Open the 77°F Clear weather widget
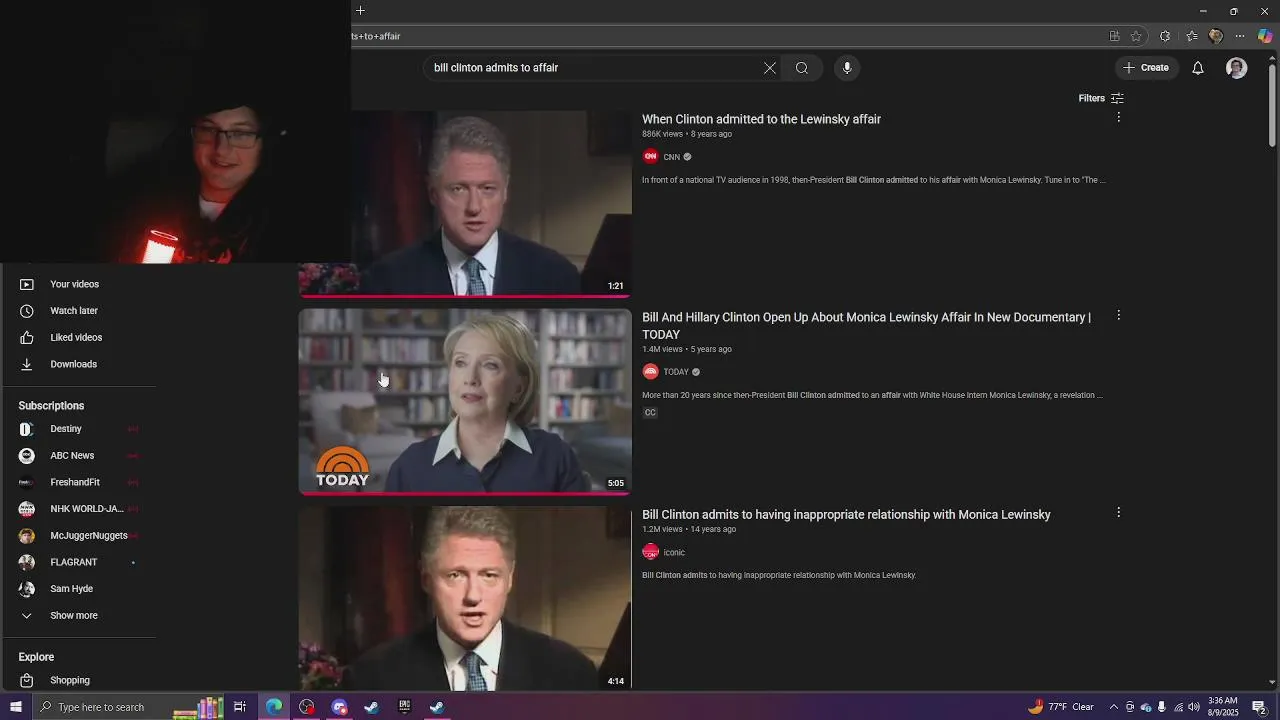1280x720 pixels. (x=1060, y=707)
